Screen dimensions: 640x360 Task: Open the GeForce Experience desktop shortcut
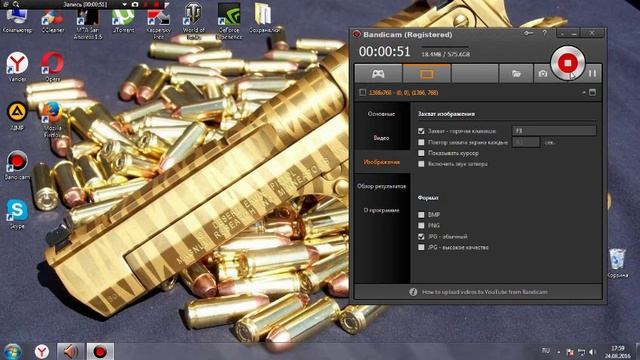[229, 21]
